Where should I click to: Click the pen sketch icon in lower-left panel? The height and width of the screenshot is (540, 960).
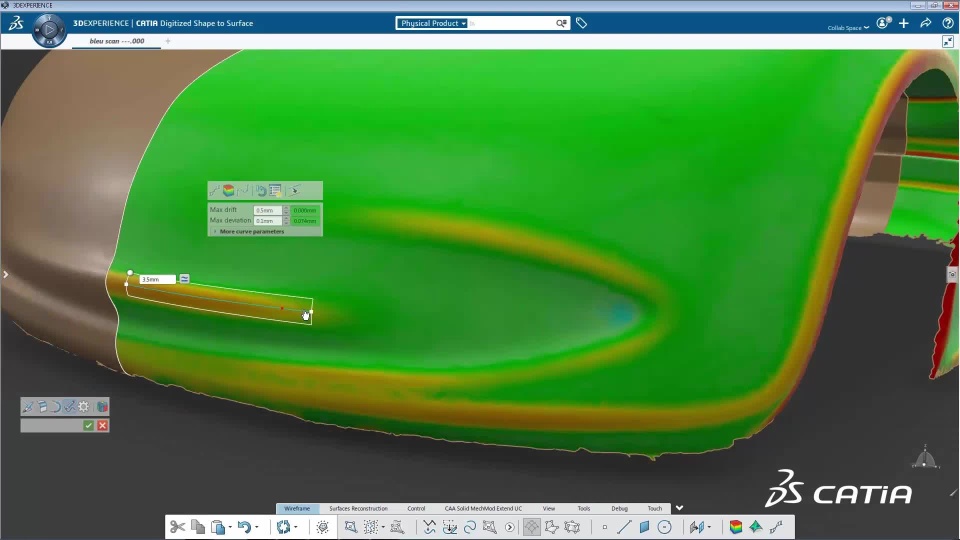28,407
